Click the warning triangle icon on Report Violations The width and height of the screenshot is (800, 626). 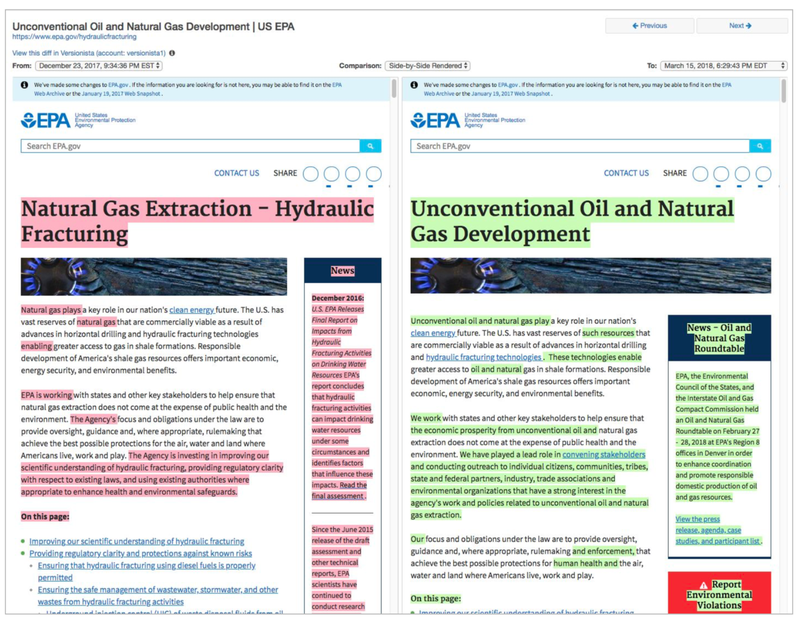tap(704, 585)
